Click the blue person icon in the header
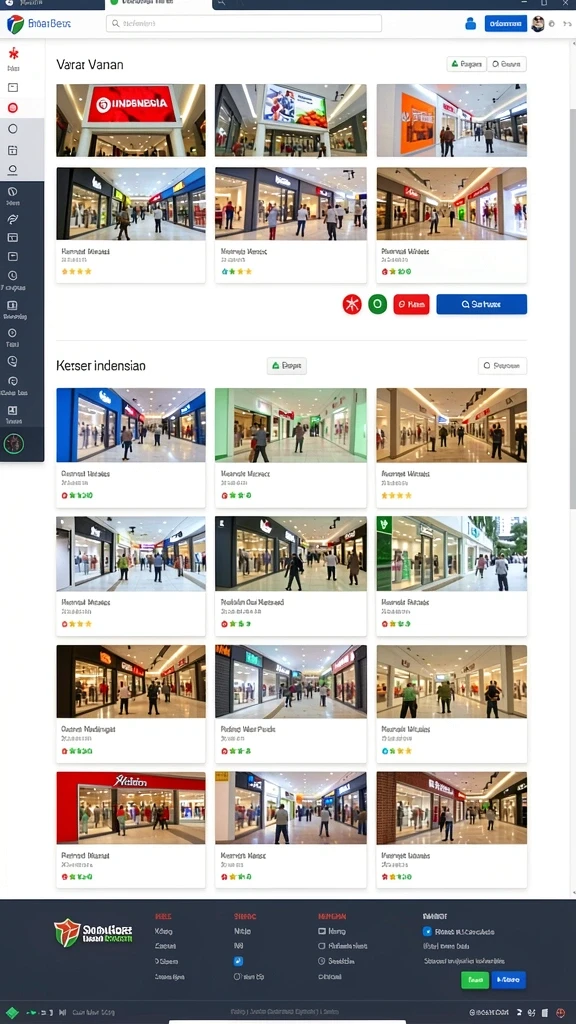 point(470,24)
